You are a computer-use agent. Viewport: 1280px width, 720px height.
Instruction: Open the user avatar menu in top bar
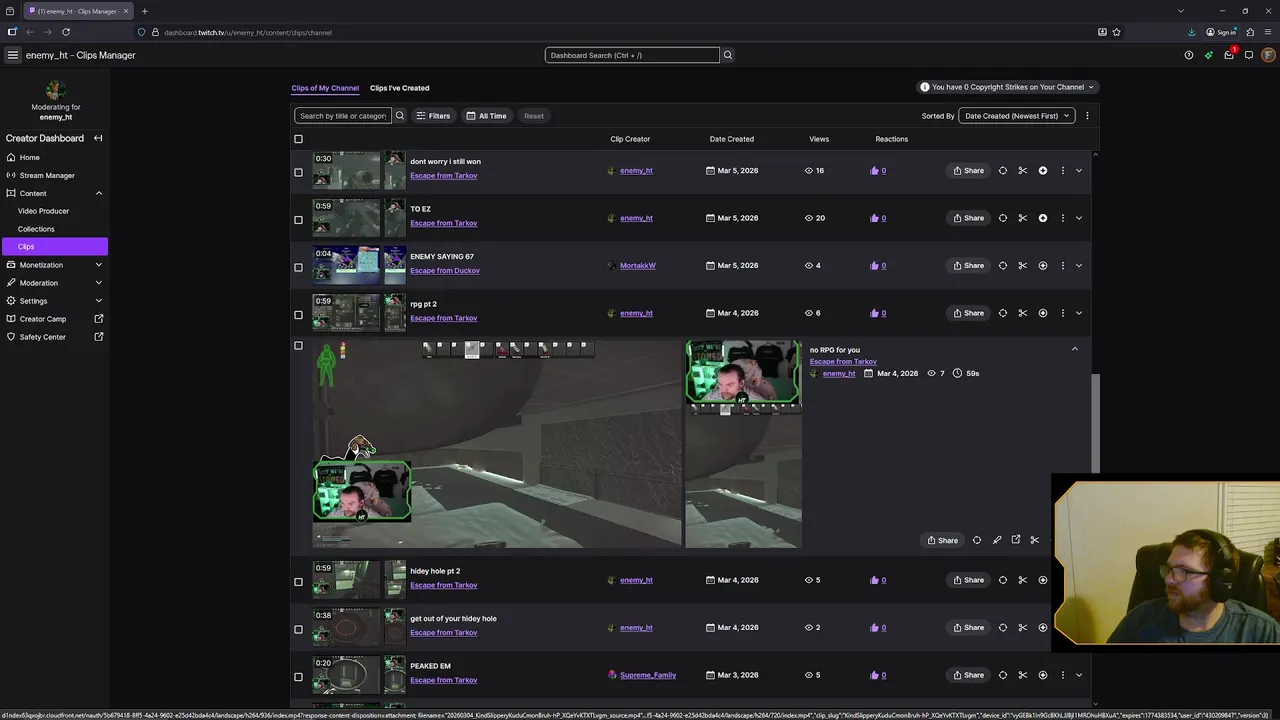(x=1268, y=55)
